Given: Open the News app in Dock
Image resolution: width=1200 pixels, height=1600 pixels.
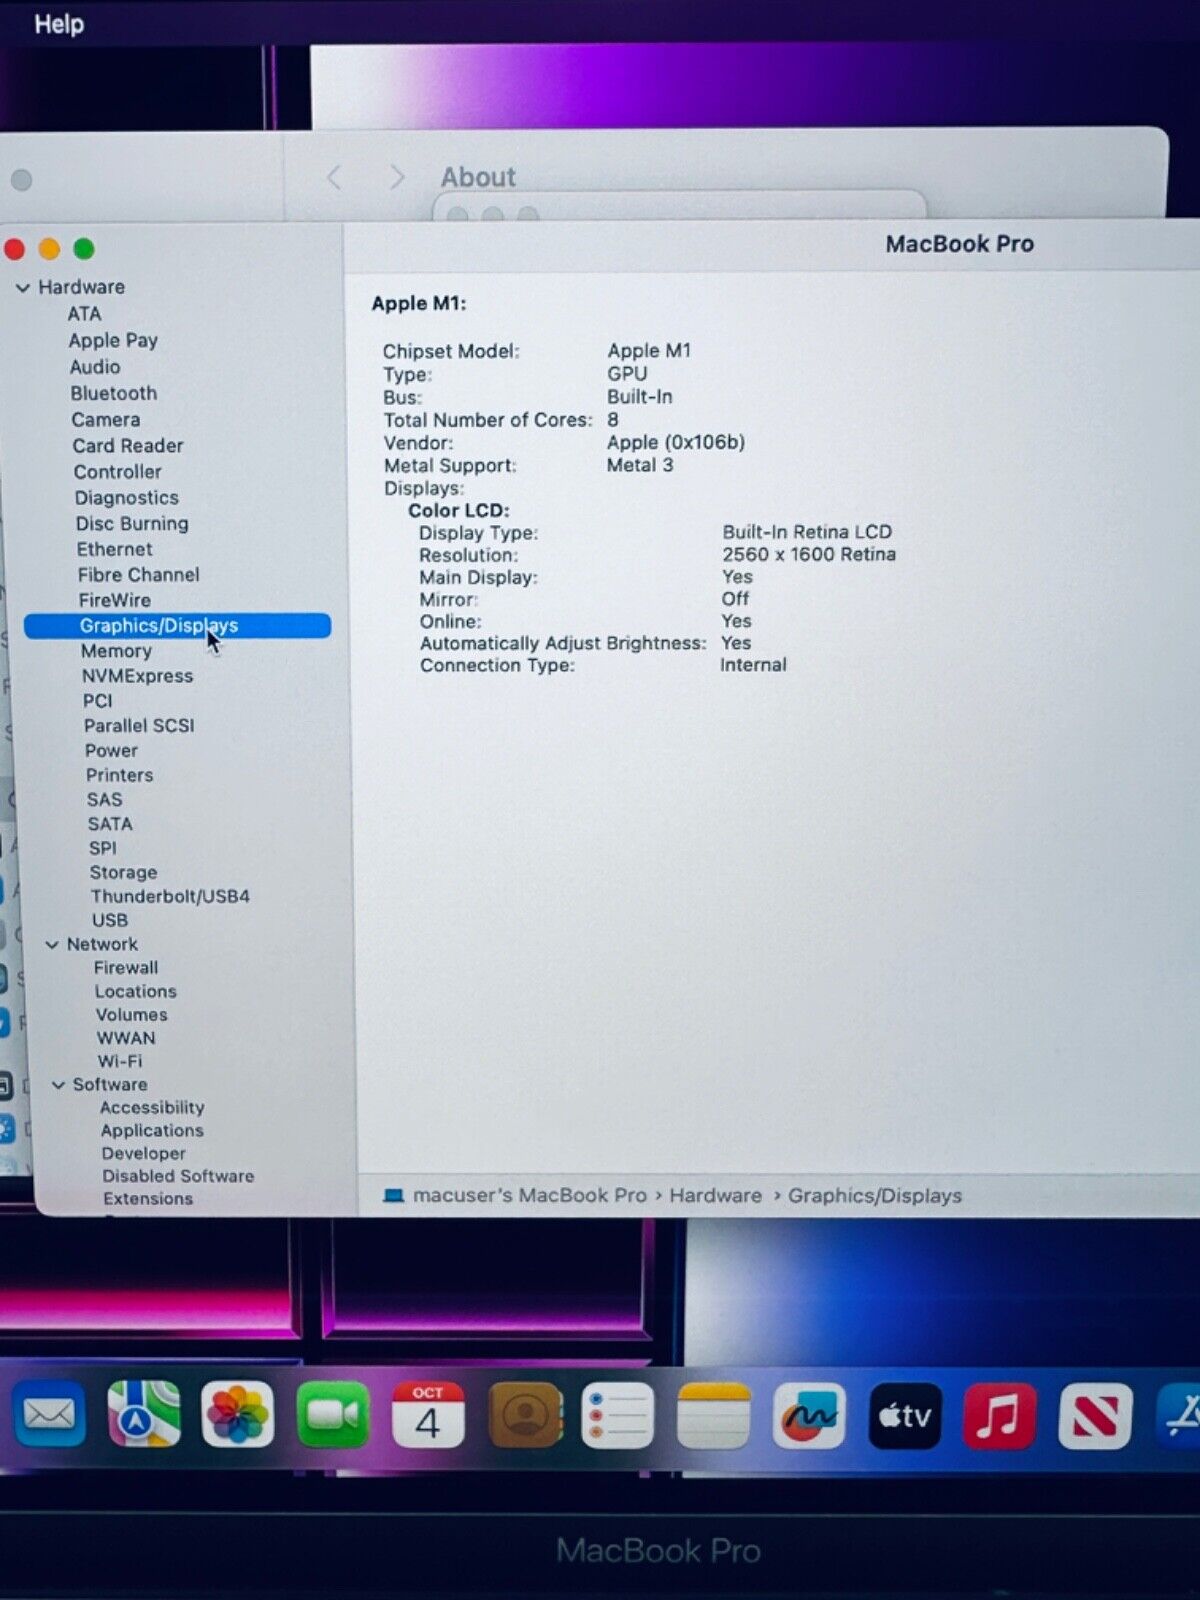Looking at the screenshot, I should point(1095,1416).
